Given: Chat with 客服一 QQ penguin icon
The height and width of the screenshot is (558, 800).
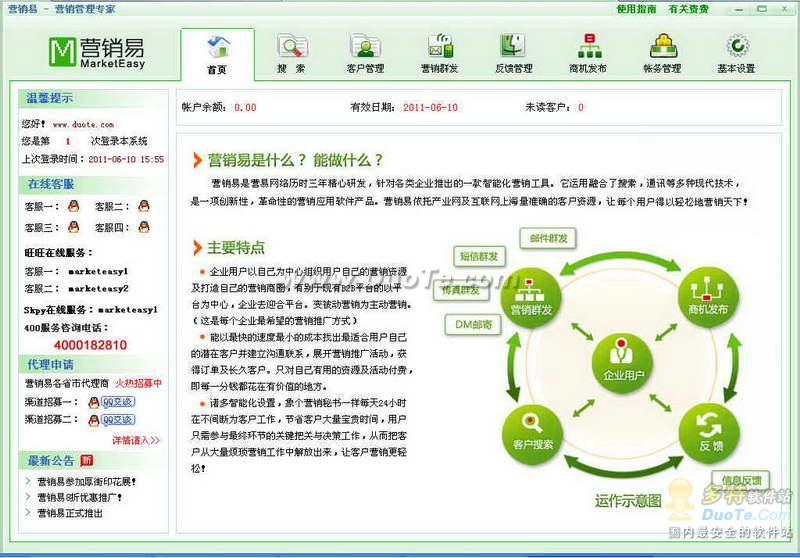Looking at the screenshot, I should click(73, 206).
